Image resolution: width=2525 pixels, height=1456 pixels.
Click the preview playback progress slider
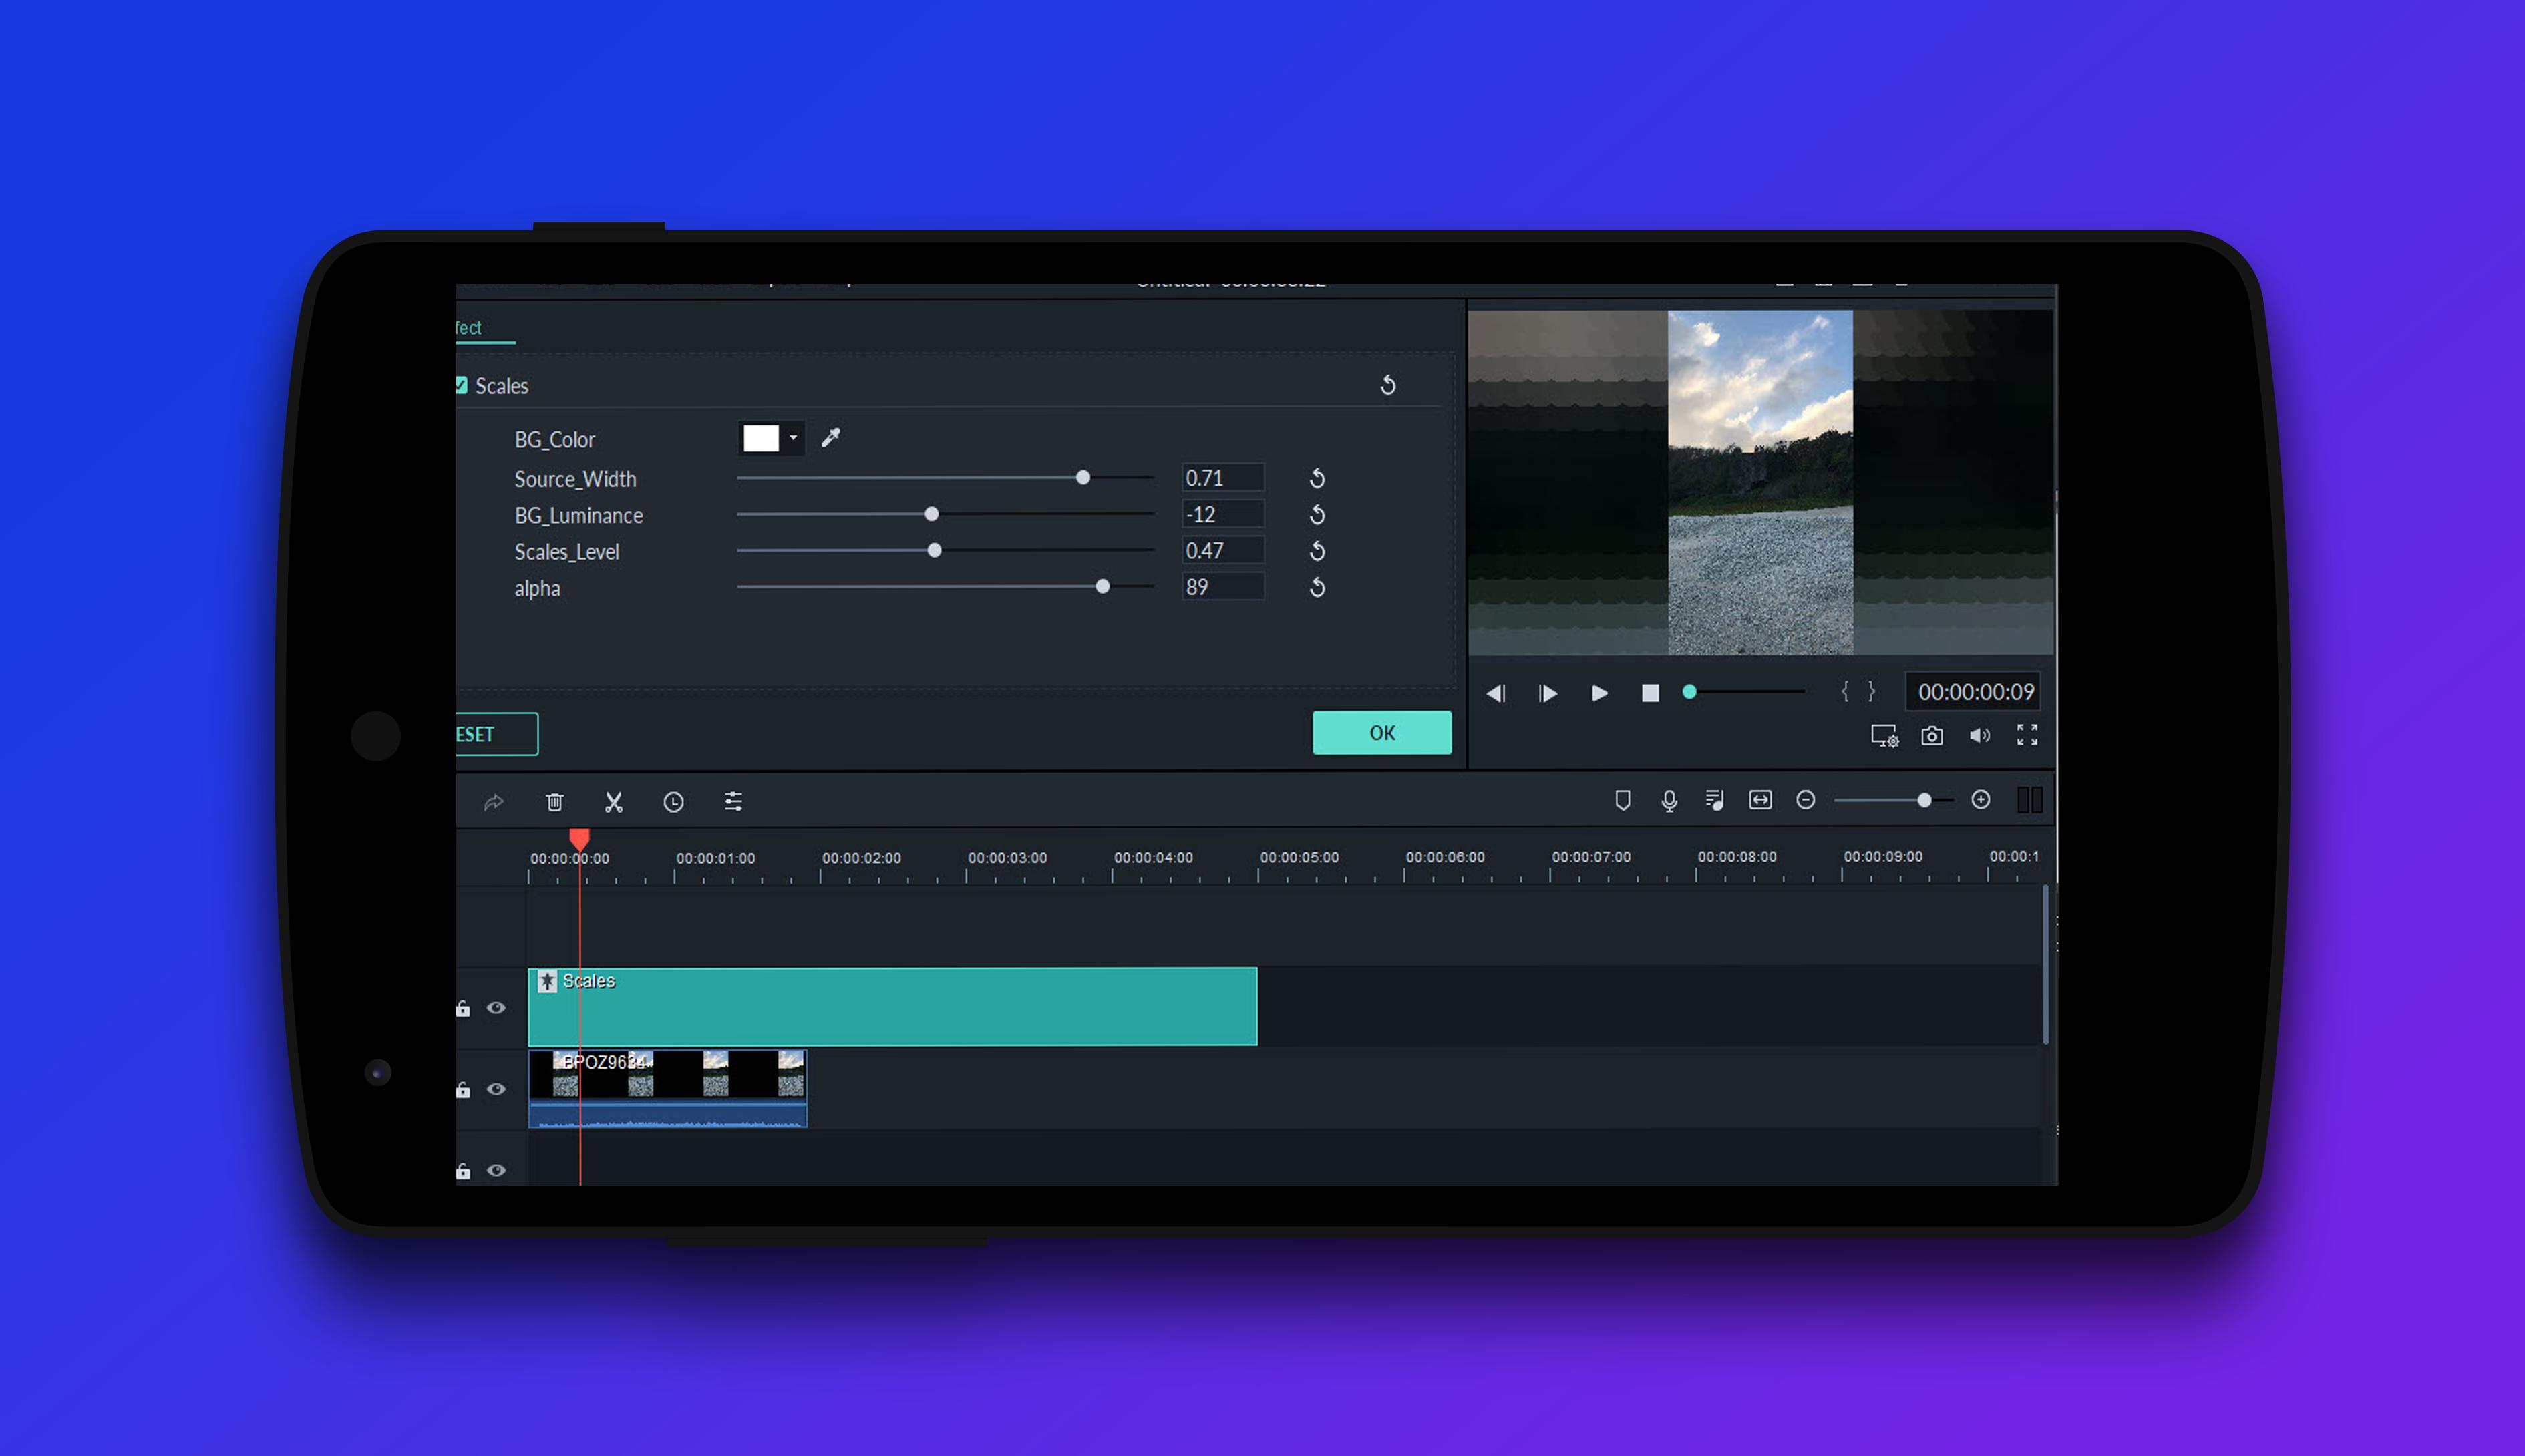pyautogui.click(x=1747, y=692)
